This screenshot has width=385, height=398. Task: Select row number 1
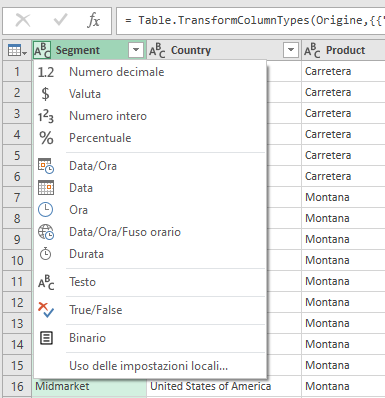17,71
